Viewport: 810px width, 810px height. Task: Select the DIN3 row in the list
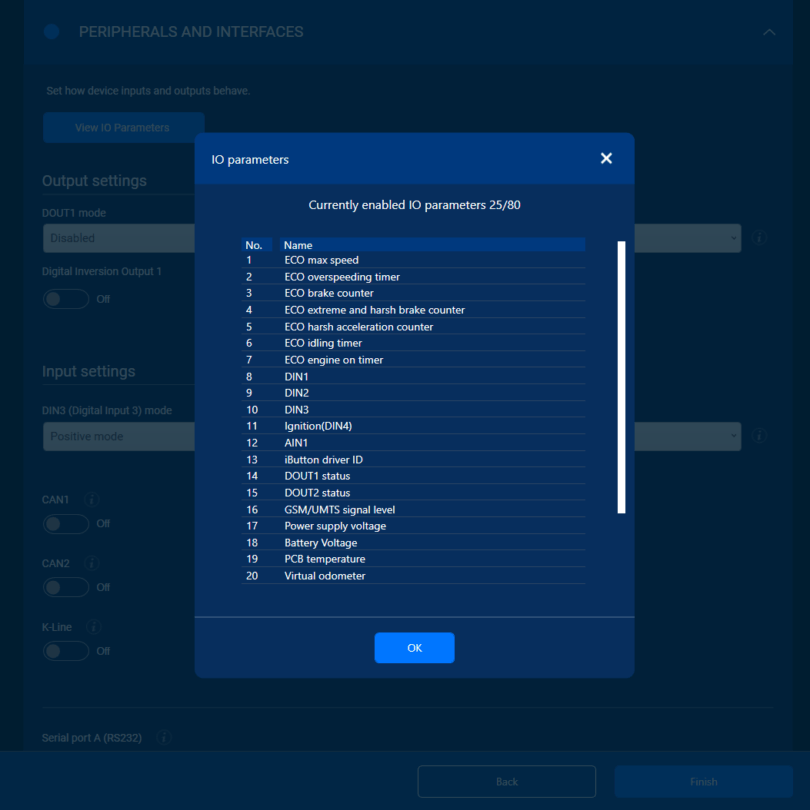[x=413, y=410]
